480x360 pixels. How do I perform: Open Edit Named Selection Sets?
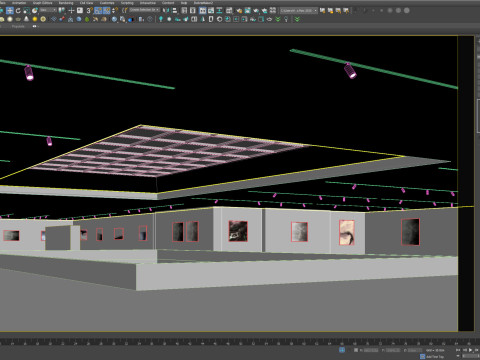(124, 10)
